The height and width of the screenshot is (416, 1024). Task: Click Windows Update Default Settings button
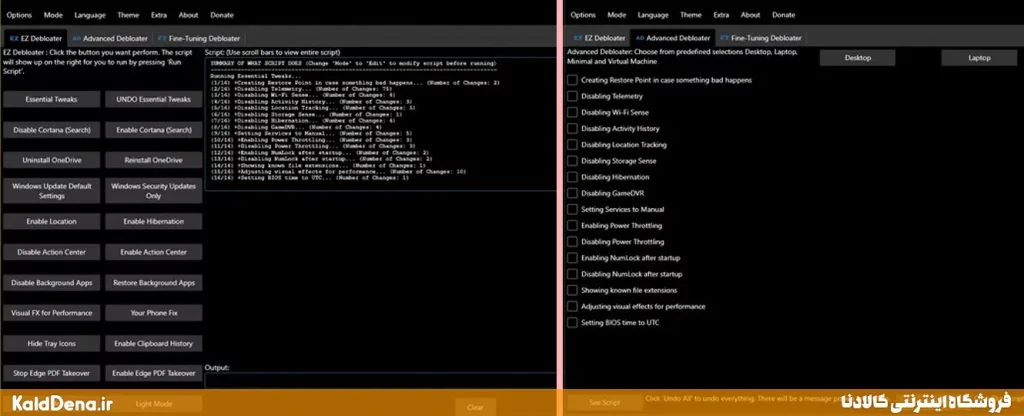pos(52,191)
